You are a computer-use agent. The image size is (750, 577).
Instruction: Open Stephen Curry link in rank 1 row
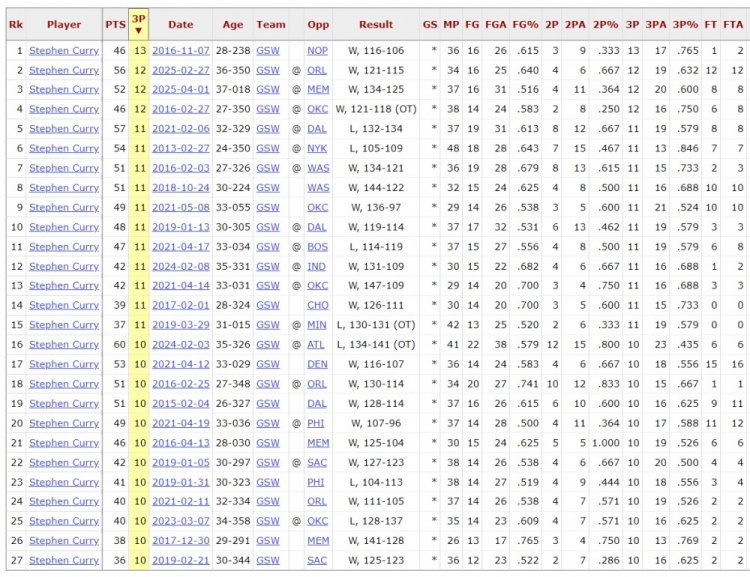tap(64, 50)
